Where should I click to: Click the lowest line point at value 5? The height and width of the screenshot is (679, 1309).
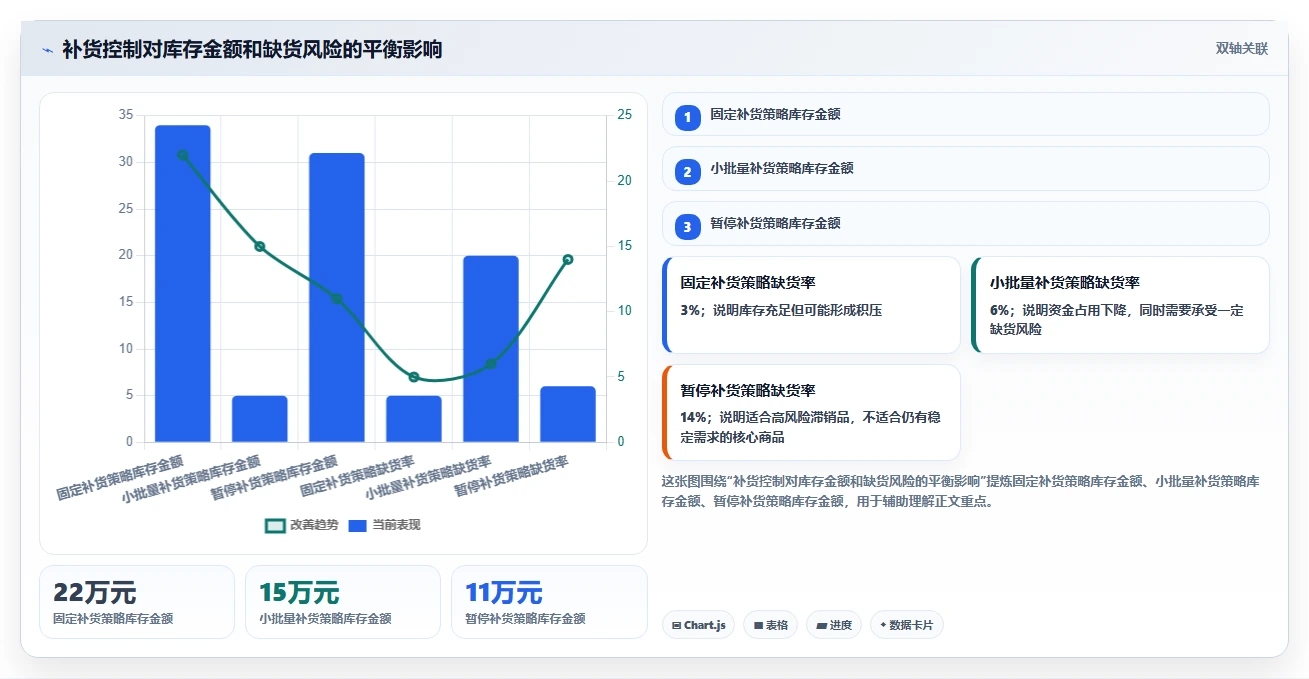coord(414,377)
